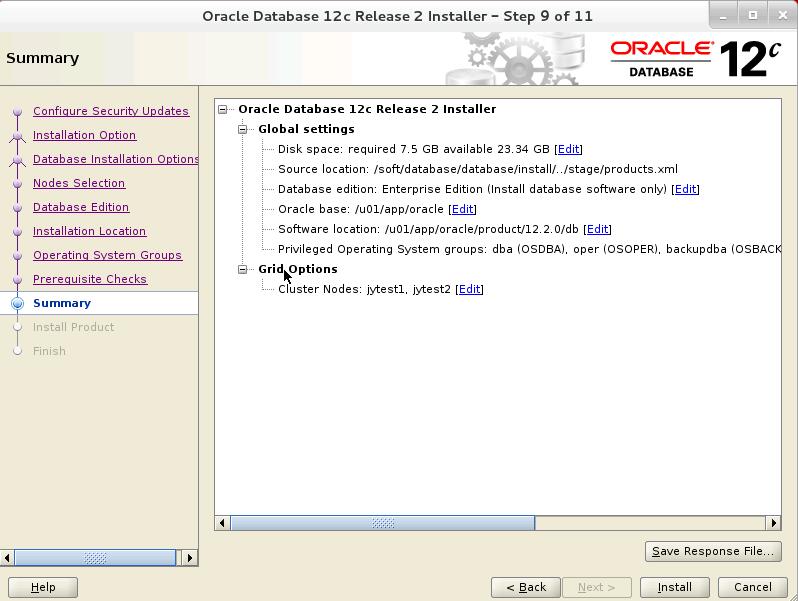Minimize the installer window
The width and height of the screenshot is (798, 601).
723,16
